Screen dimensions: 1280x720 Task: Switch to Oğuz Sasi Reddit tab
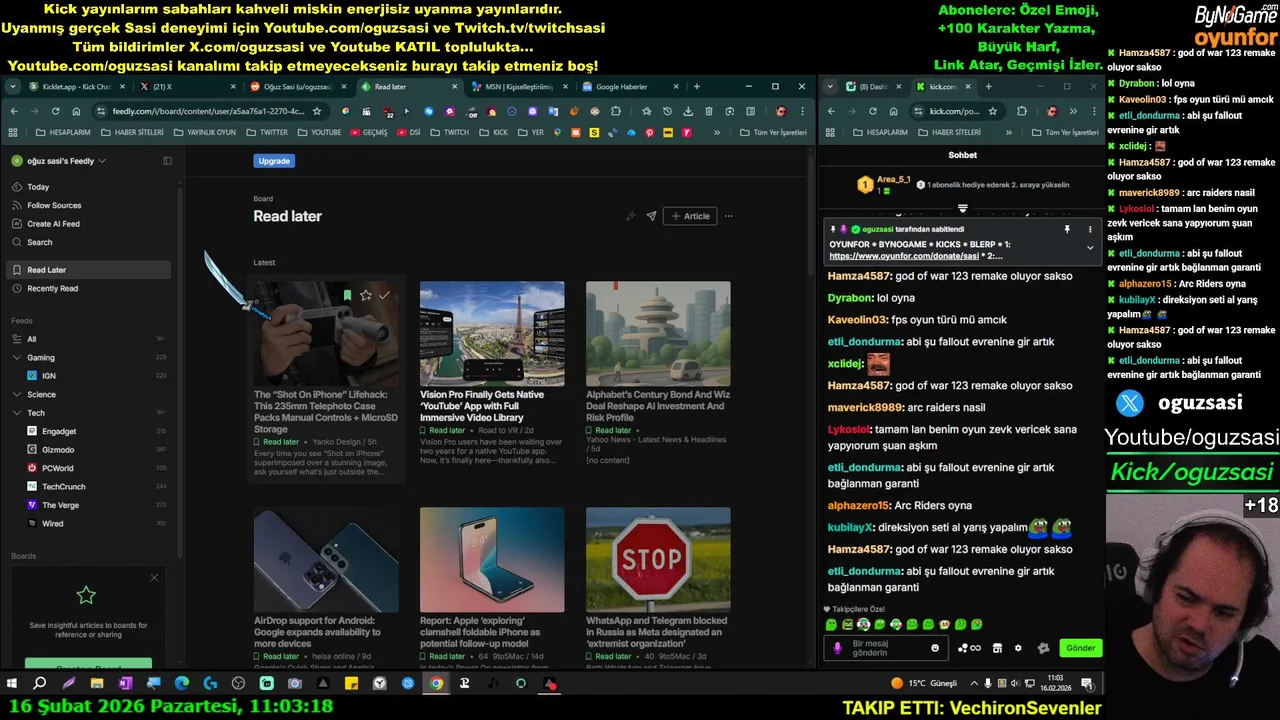point(297,87)
